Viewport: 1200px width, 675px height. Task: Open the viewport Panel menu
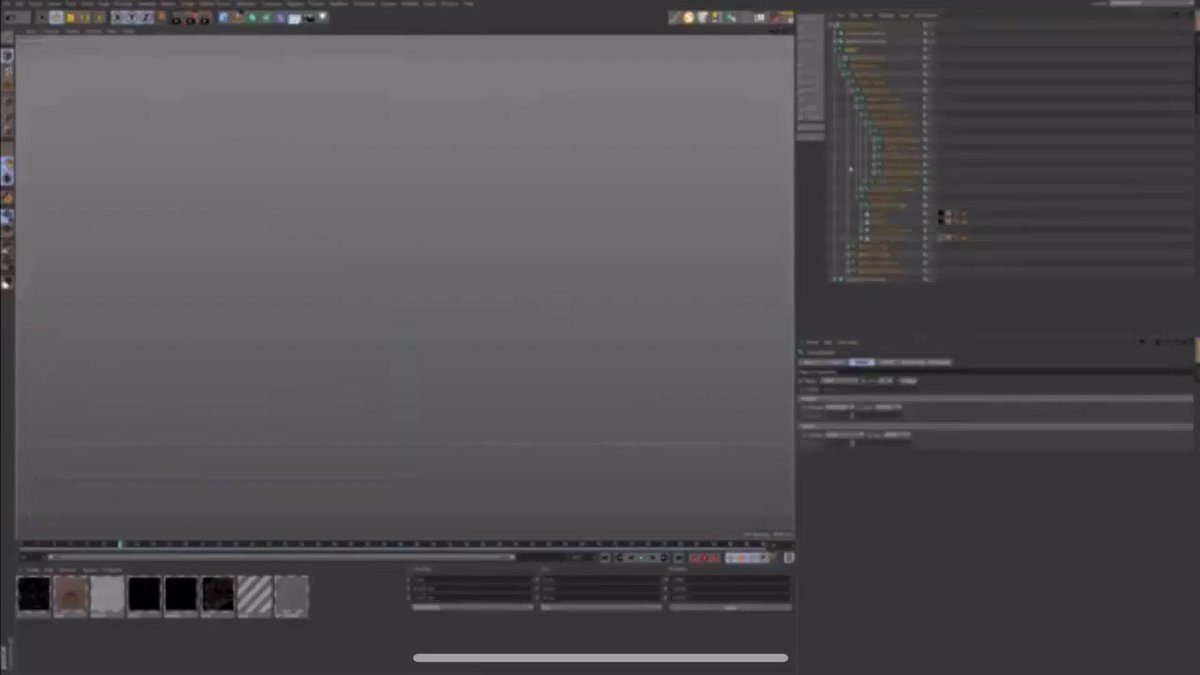[128, 31]
